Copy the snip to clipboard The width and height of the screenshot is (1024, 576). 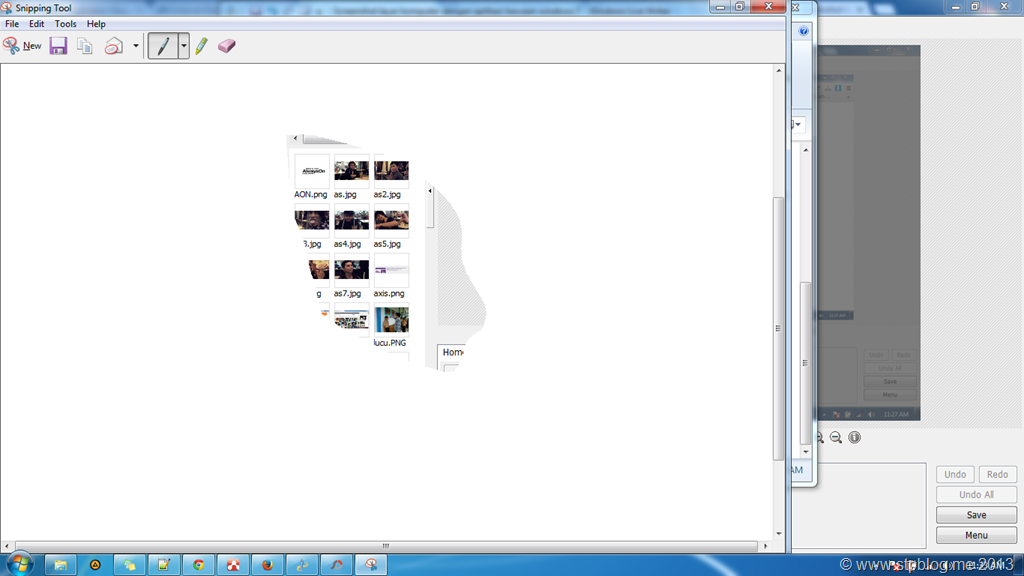(85, 46)
